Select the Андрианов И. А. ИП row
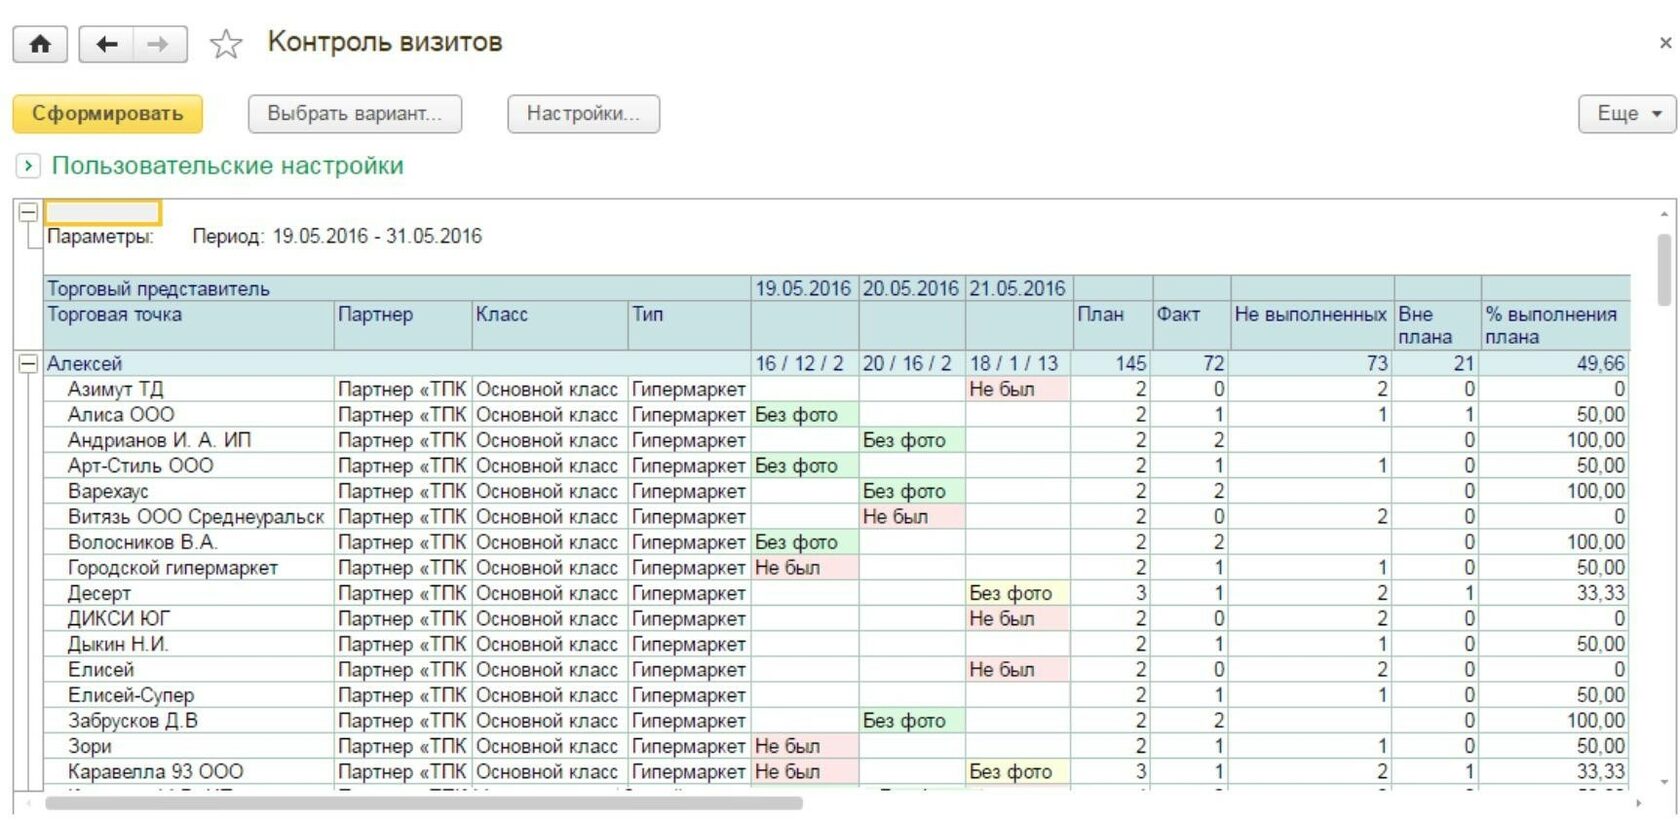Image resolution: width=1680 pixels, height=820 pixels. point(836,440)
